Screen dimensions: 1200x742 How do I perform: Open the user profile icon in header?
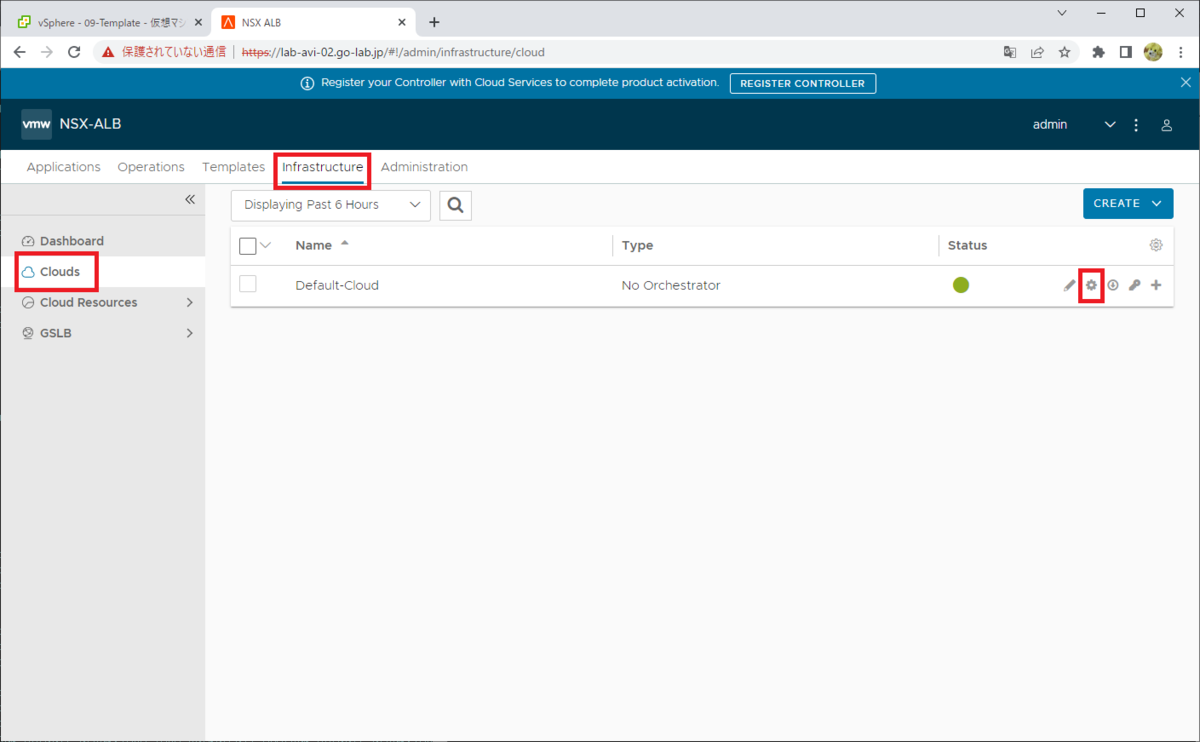(1166, 125)
